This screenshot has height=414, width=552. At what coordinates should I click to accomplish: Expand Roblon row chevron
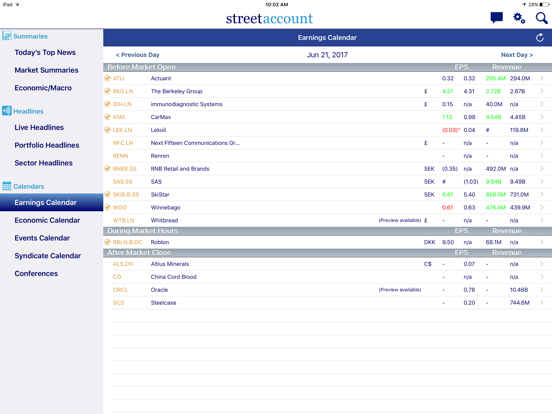pos(542,242)
